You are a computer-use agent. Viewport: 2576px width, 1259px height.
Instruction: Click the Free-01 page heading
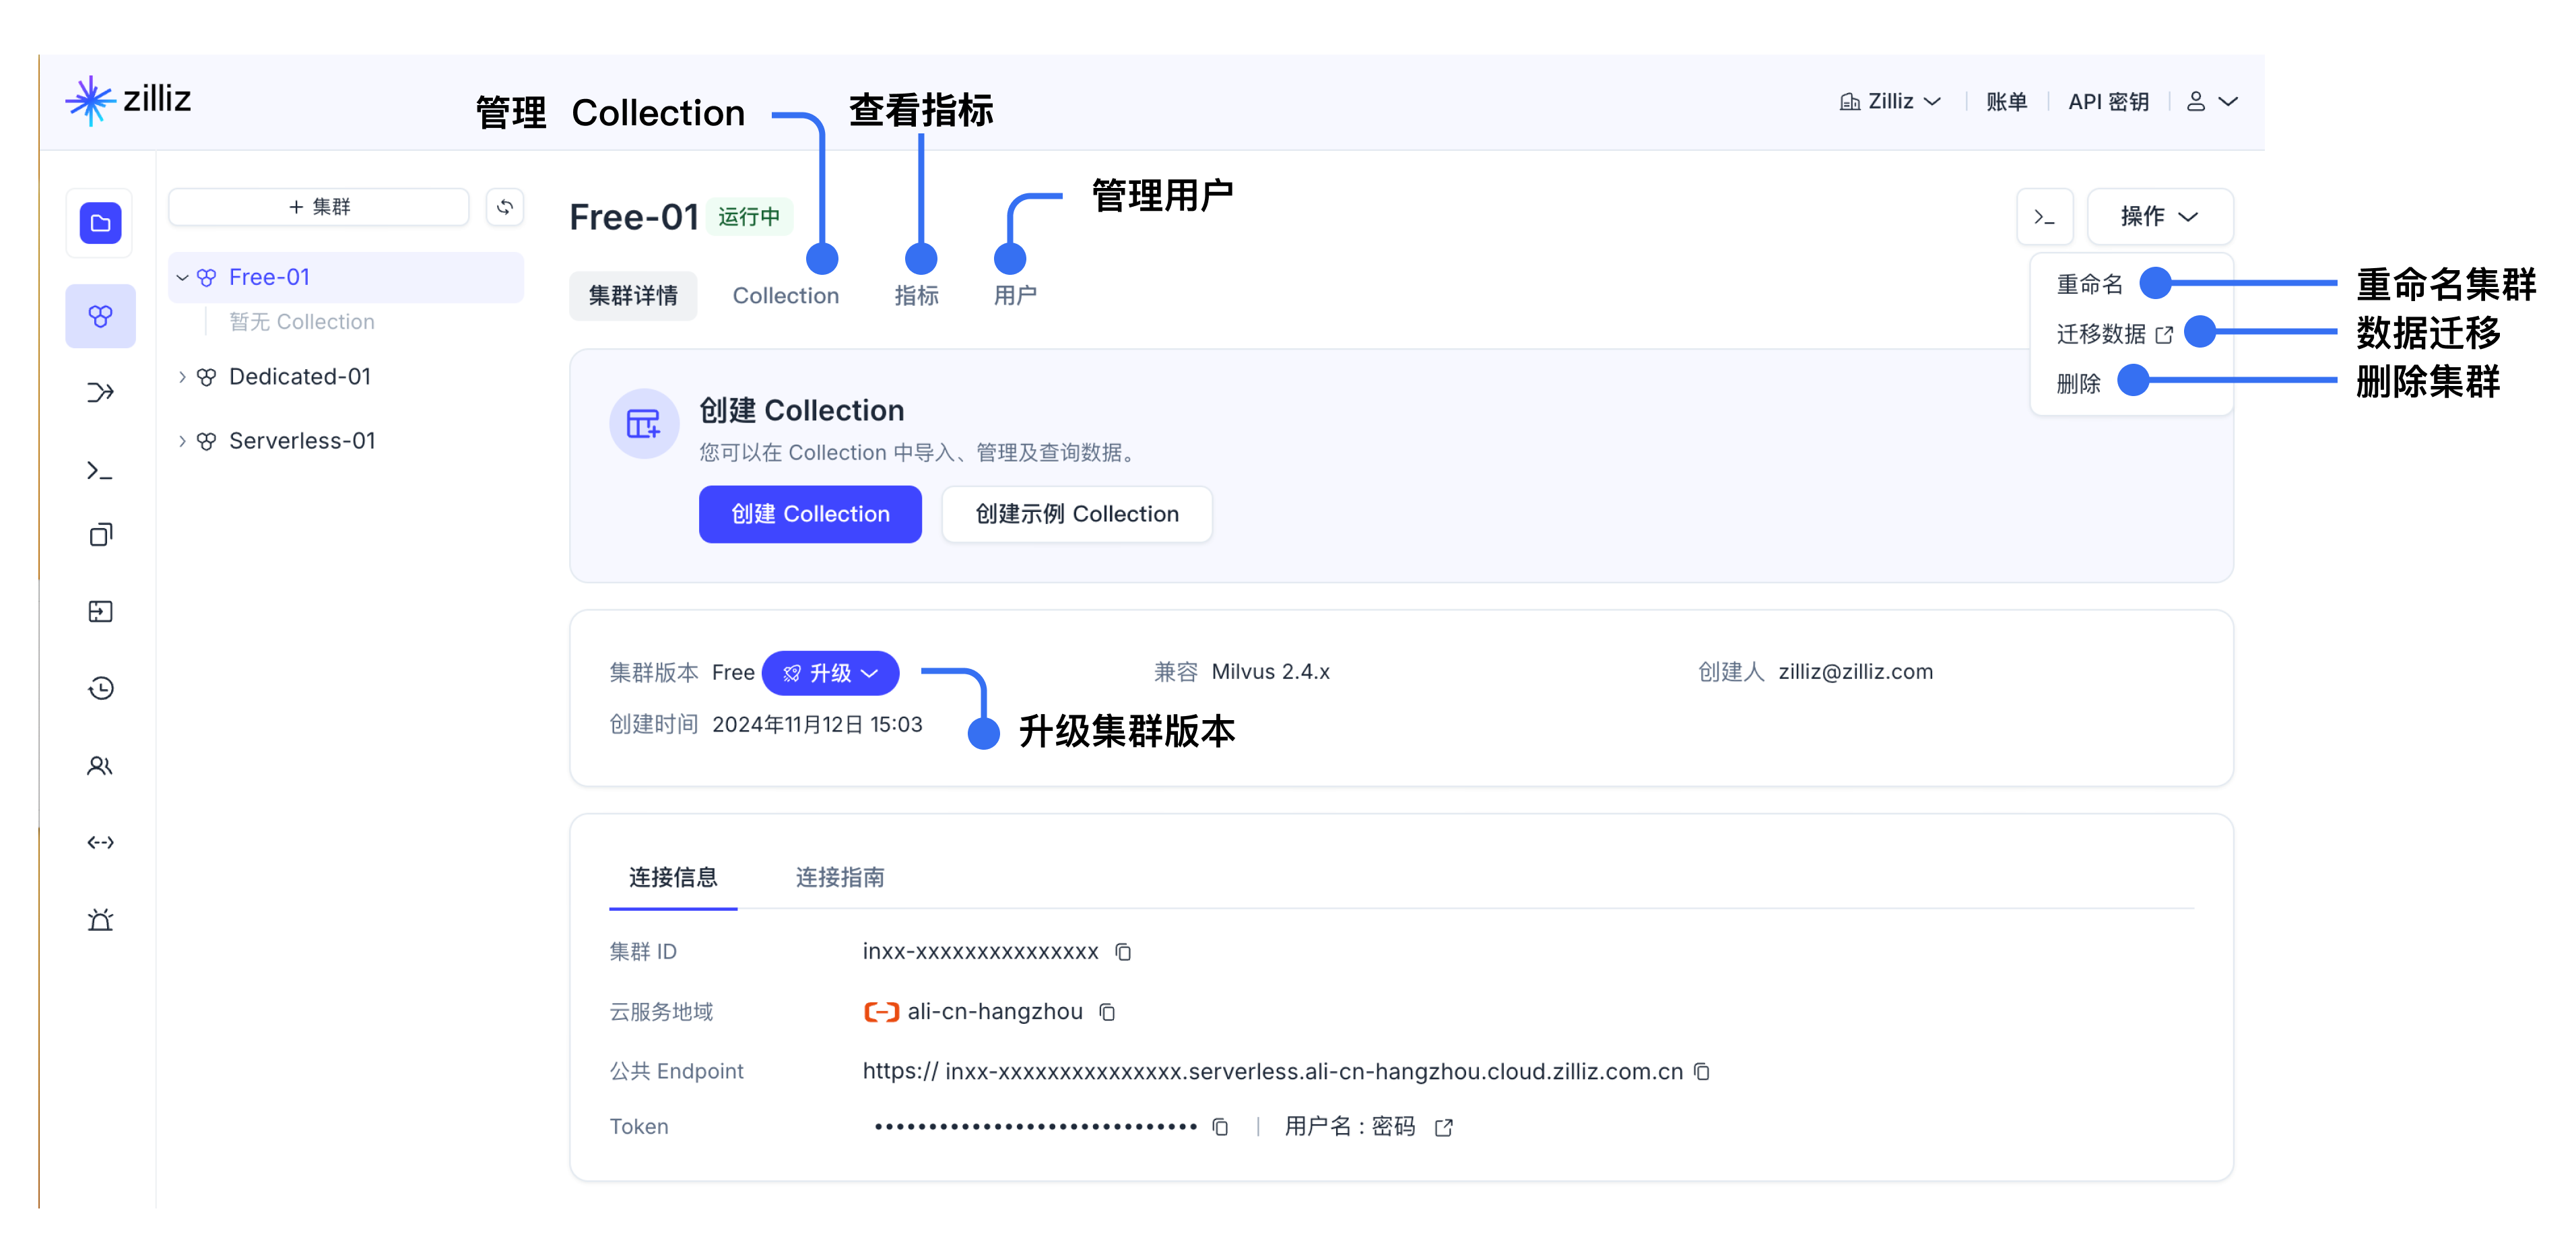click(x=634, y=217)
